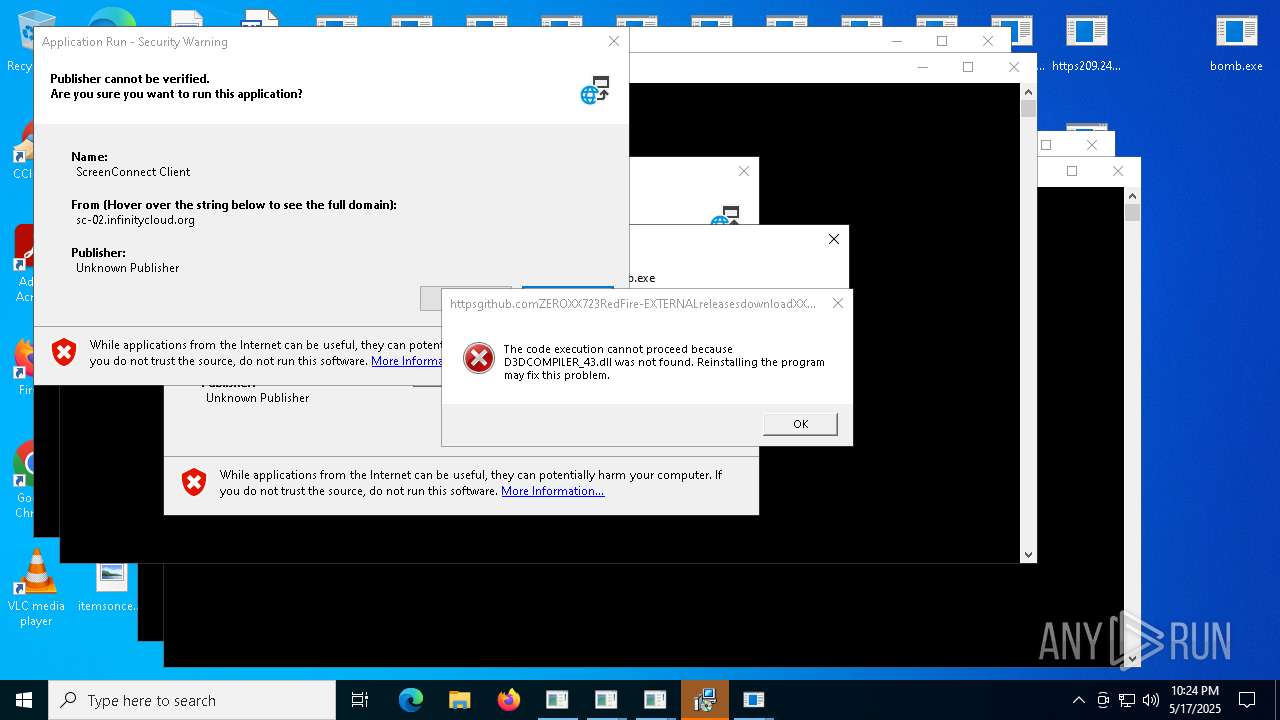Switch to the blue window app in the taskbar
The width and height of the screenshot is (1280, 720).
pos(754,700)
